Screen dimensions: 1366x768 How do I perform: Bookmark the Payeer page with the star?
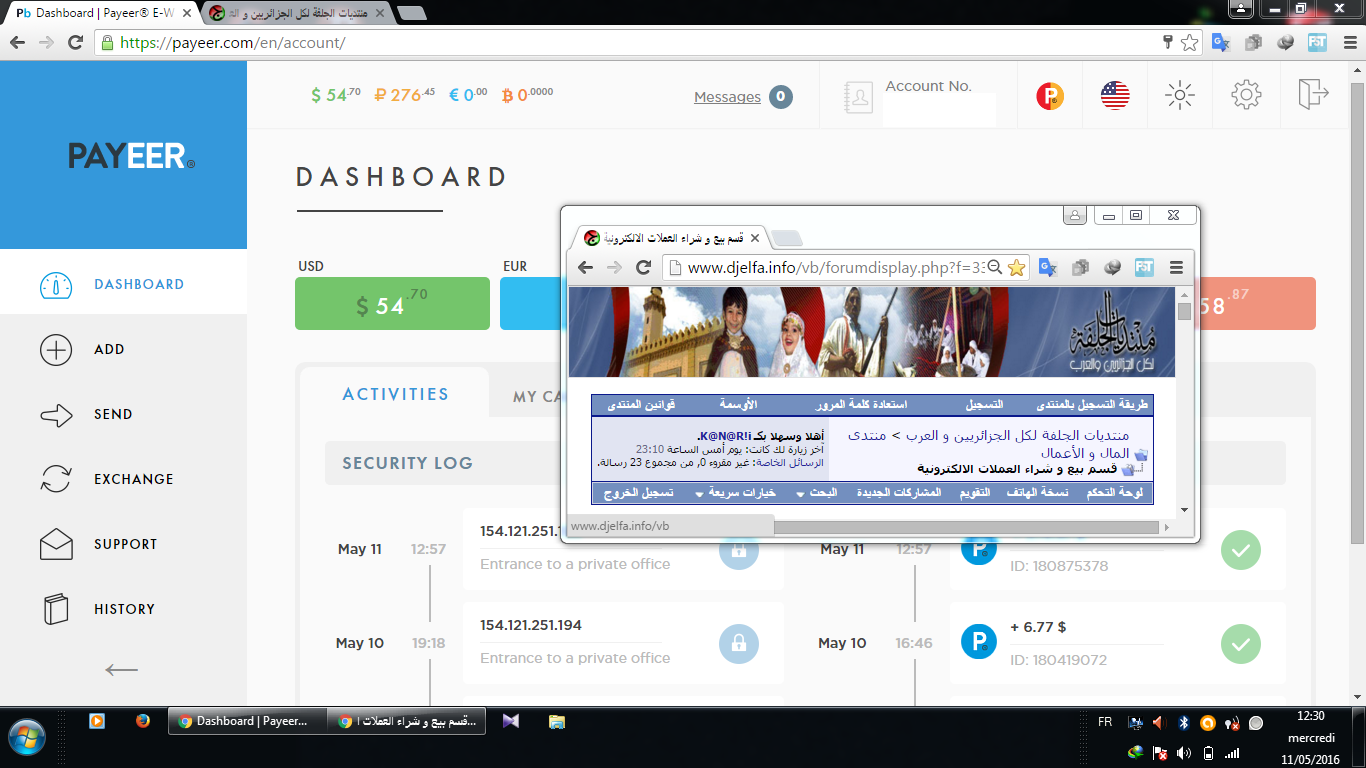[1189, 43]
